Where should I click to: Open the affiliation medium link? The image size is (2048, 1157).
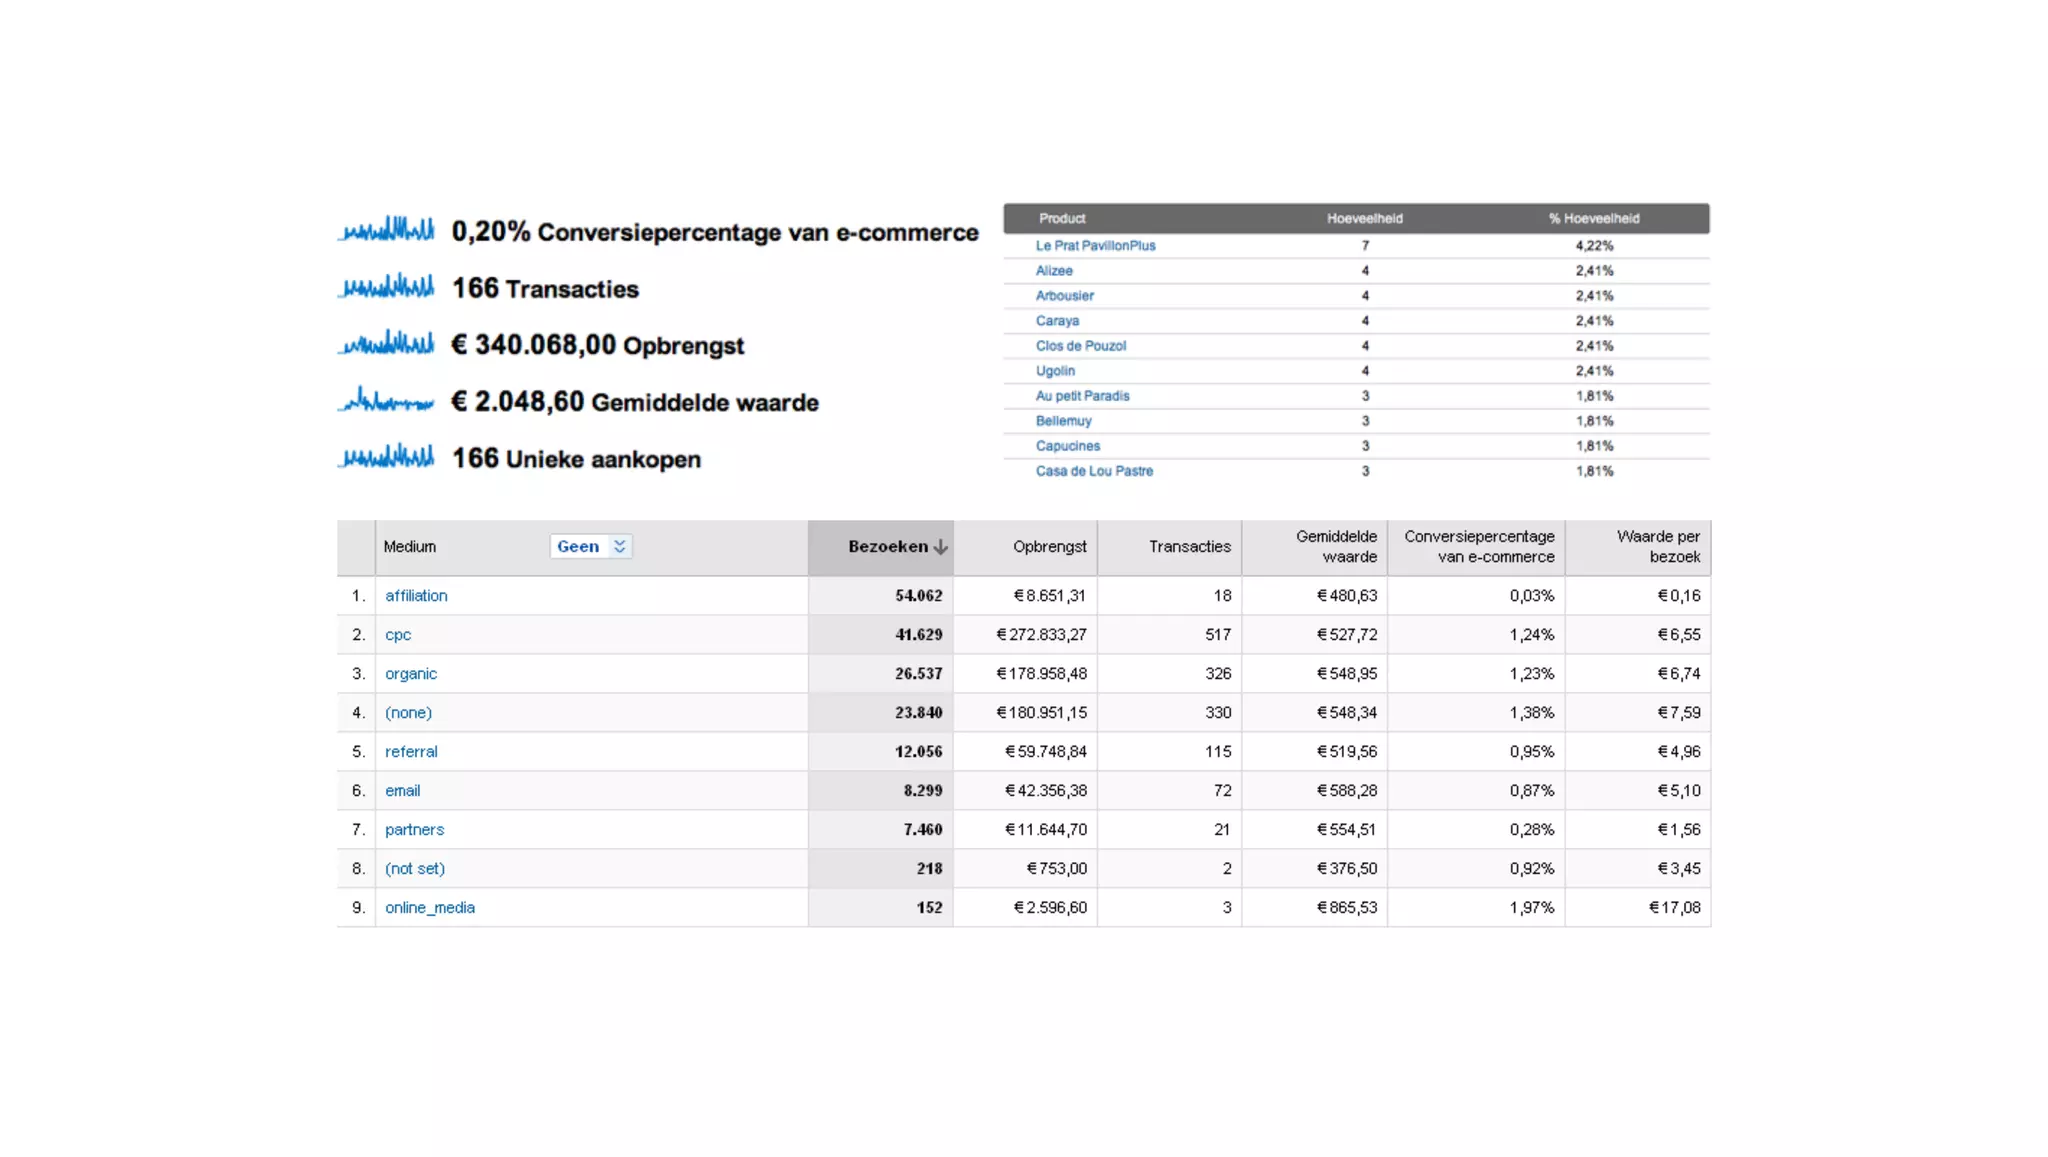[x=416, y=595]
